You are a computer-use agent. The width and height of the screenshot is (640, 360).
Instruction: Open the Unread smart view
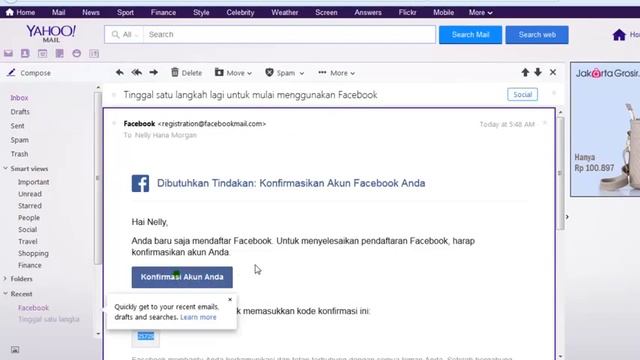pos(30,194)
